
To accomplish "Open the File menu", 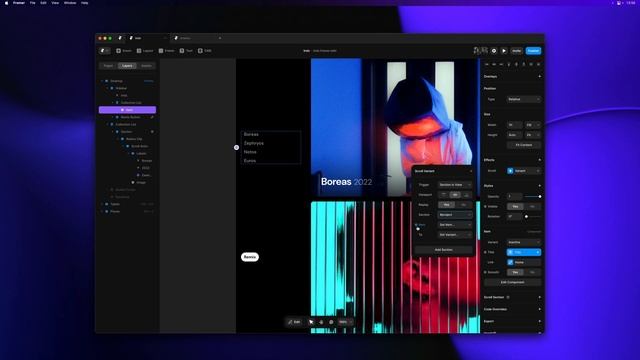I will [33, 3].
